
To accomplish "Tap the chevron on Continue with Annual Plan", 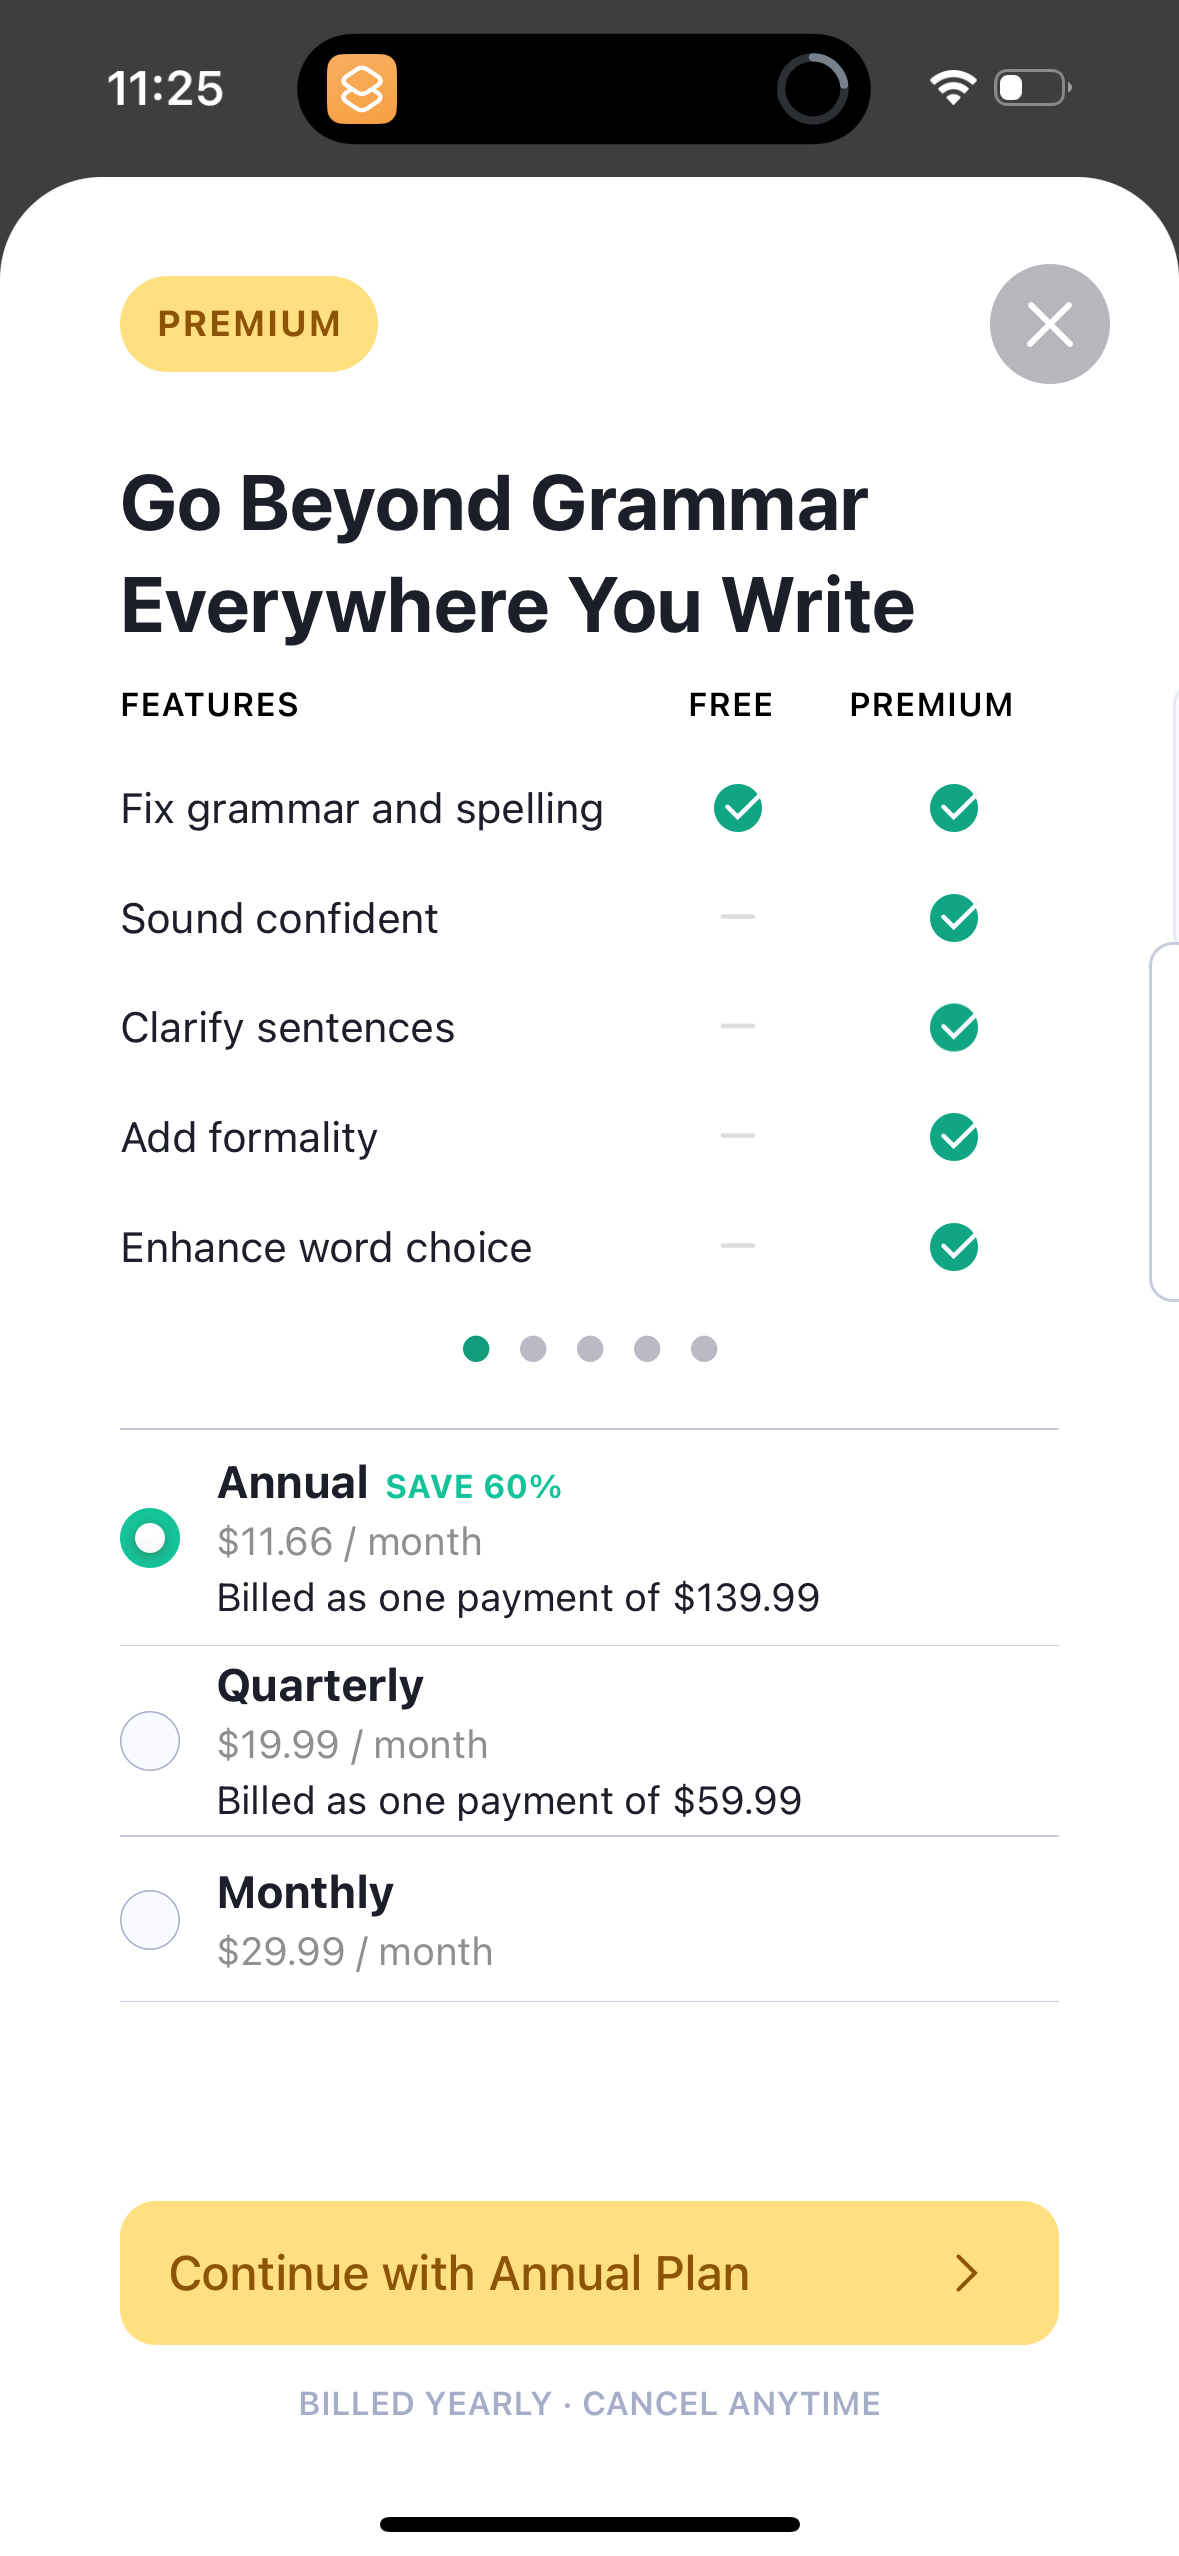I will [966, 2272].
